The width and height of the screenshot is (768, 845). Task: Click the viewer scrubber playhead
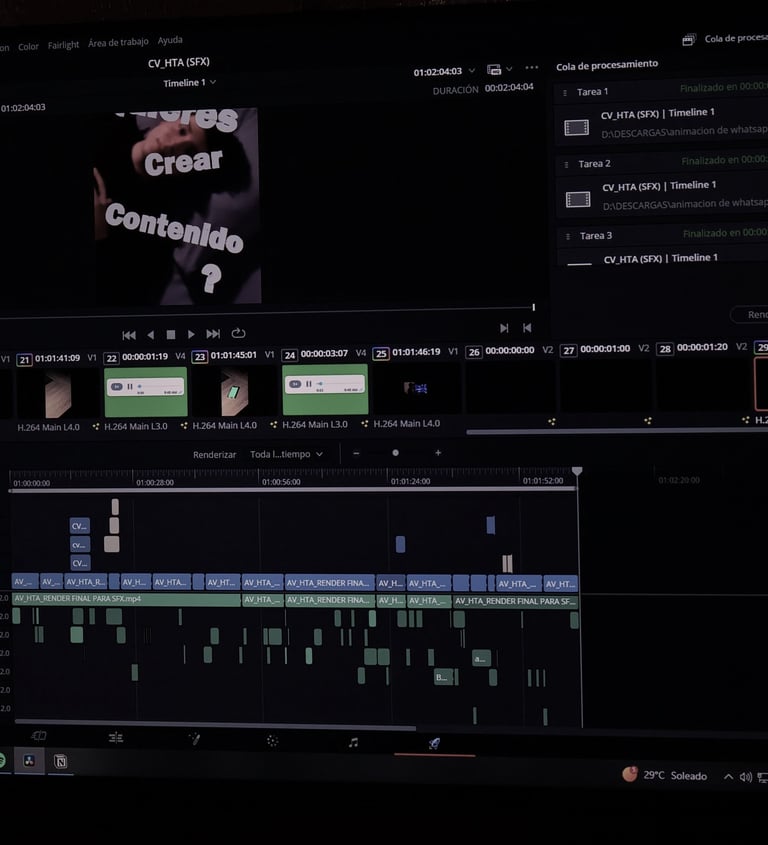coord(534,307)
